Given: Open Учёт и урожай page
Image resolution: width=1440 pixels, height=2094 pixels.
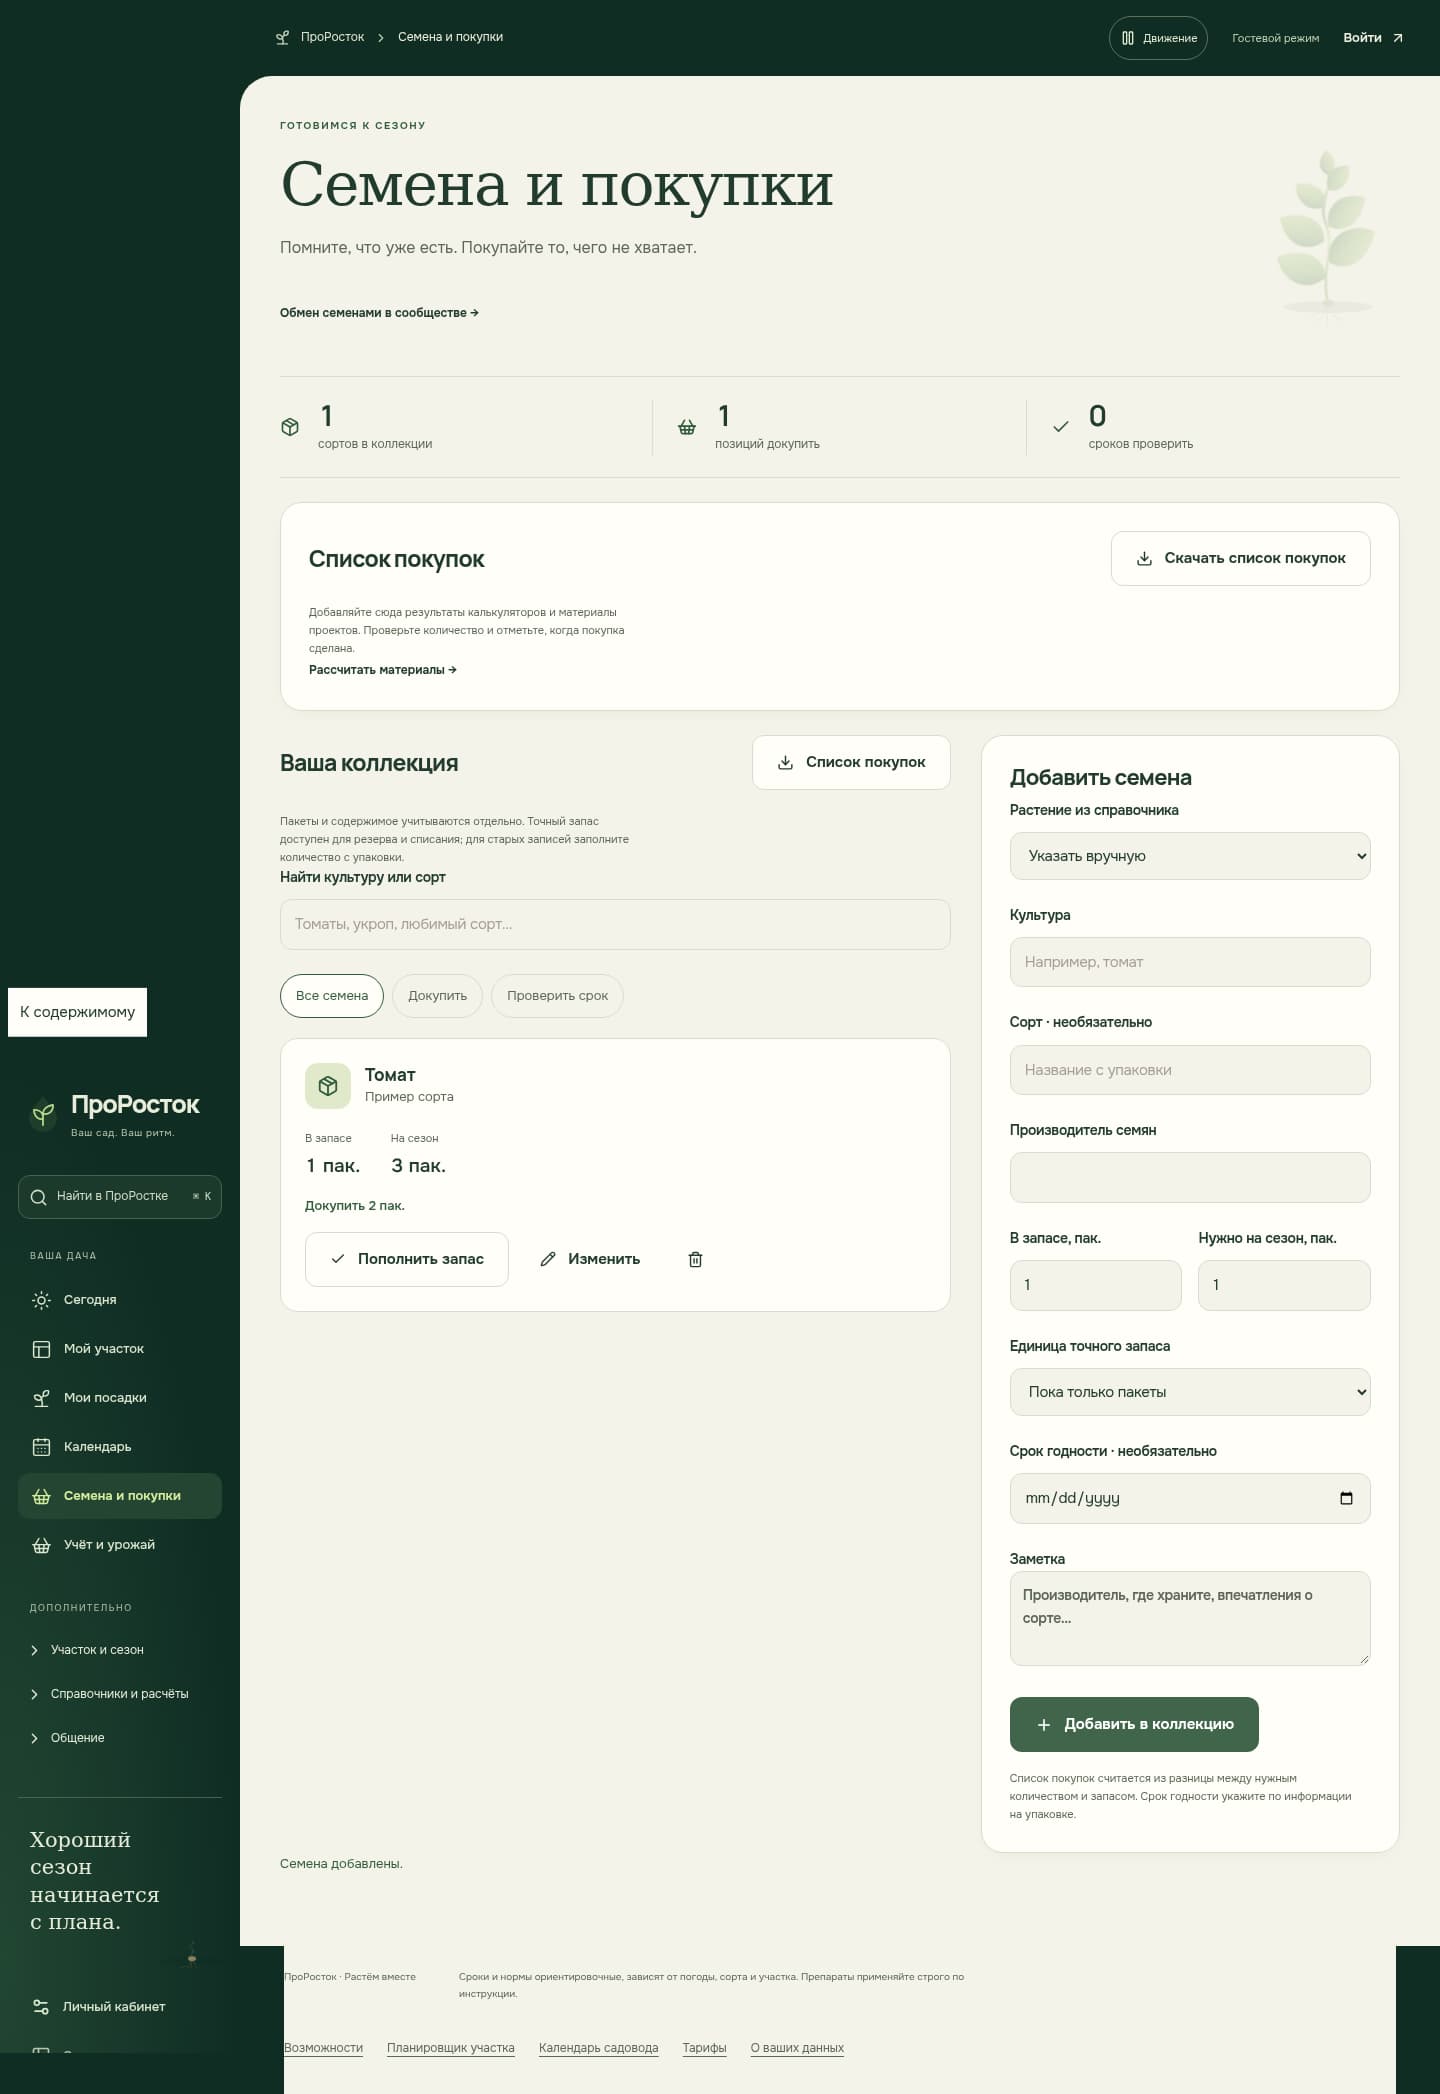Looking at the screenshot, I should [x=120, y=1545].
